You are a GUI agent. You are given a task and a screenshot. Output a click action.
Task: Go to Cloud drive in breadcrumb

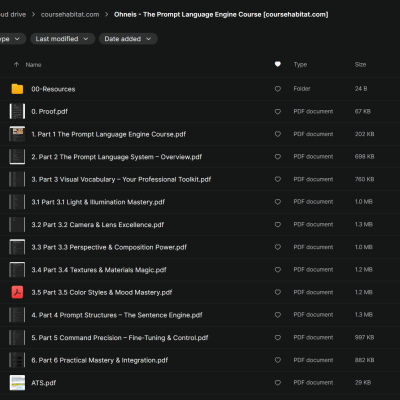13,15
